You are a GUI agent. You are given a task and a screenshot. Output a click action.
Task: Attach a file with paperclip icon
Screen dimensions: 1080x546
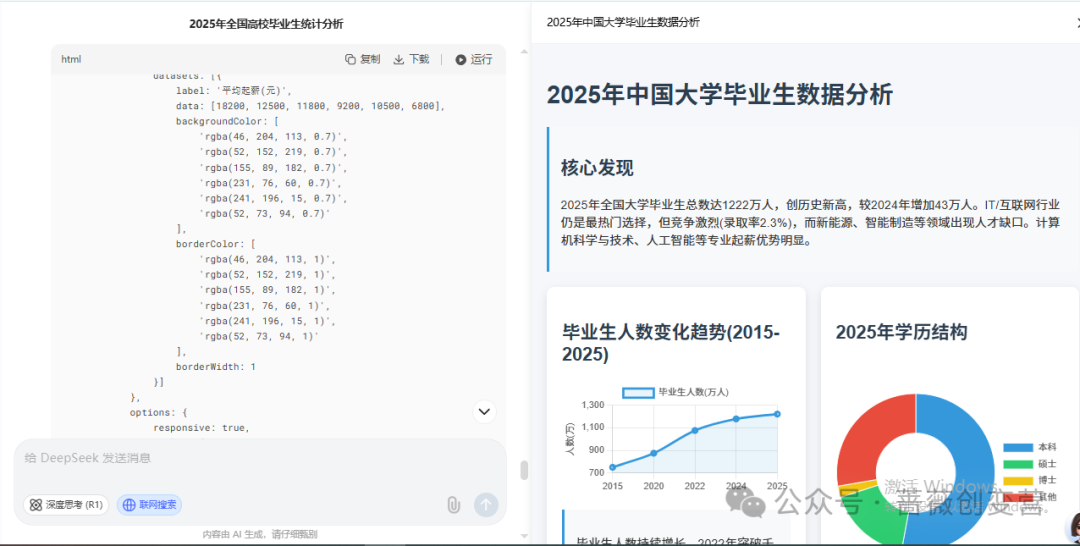[x=453, y=505]
